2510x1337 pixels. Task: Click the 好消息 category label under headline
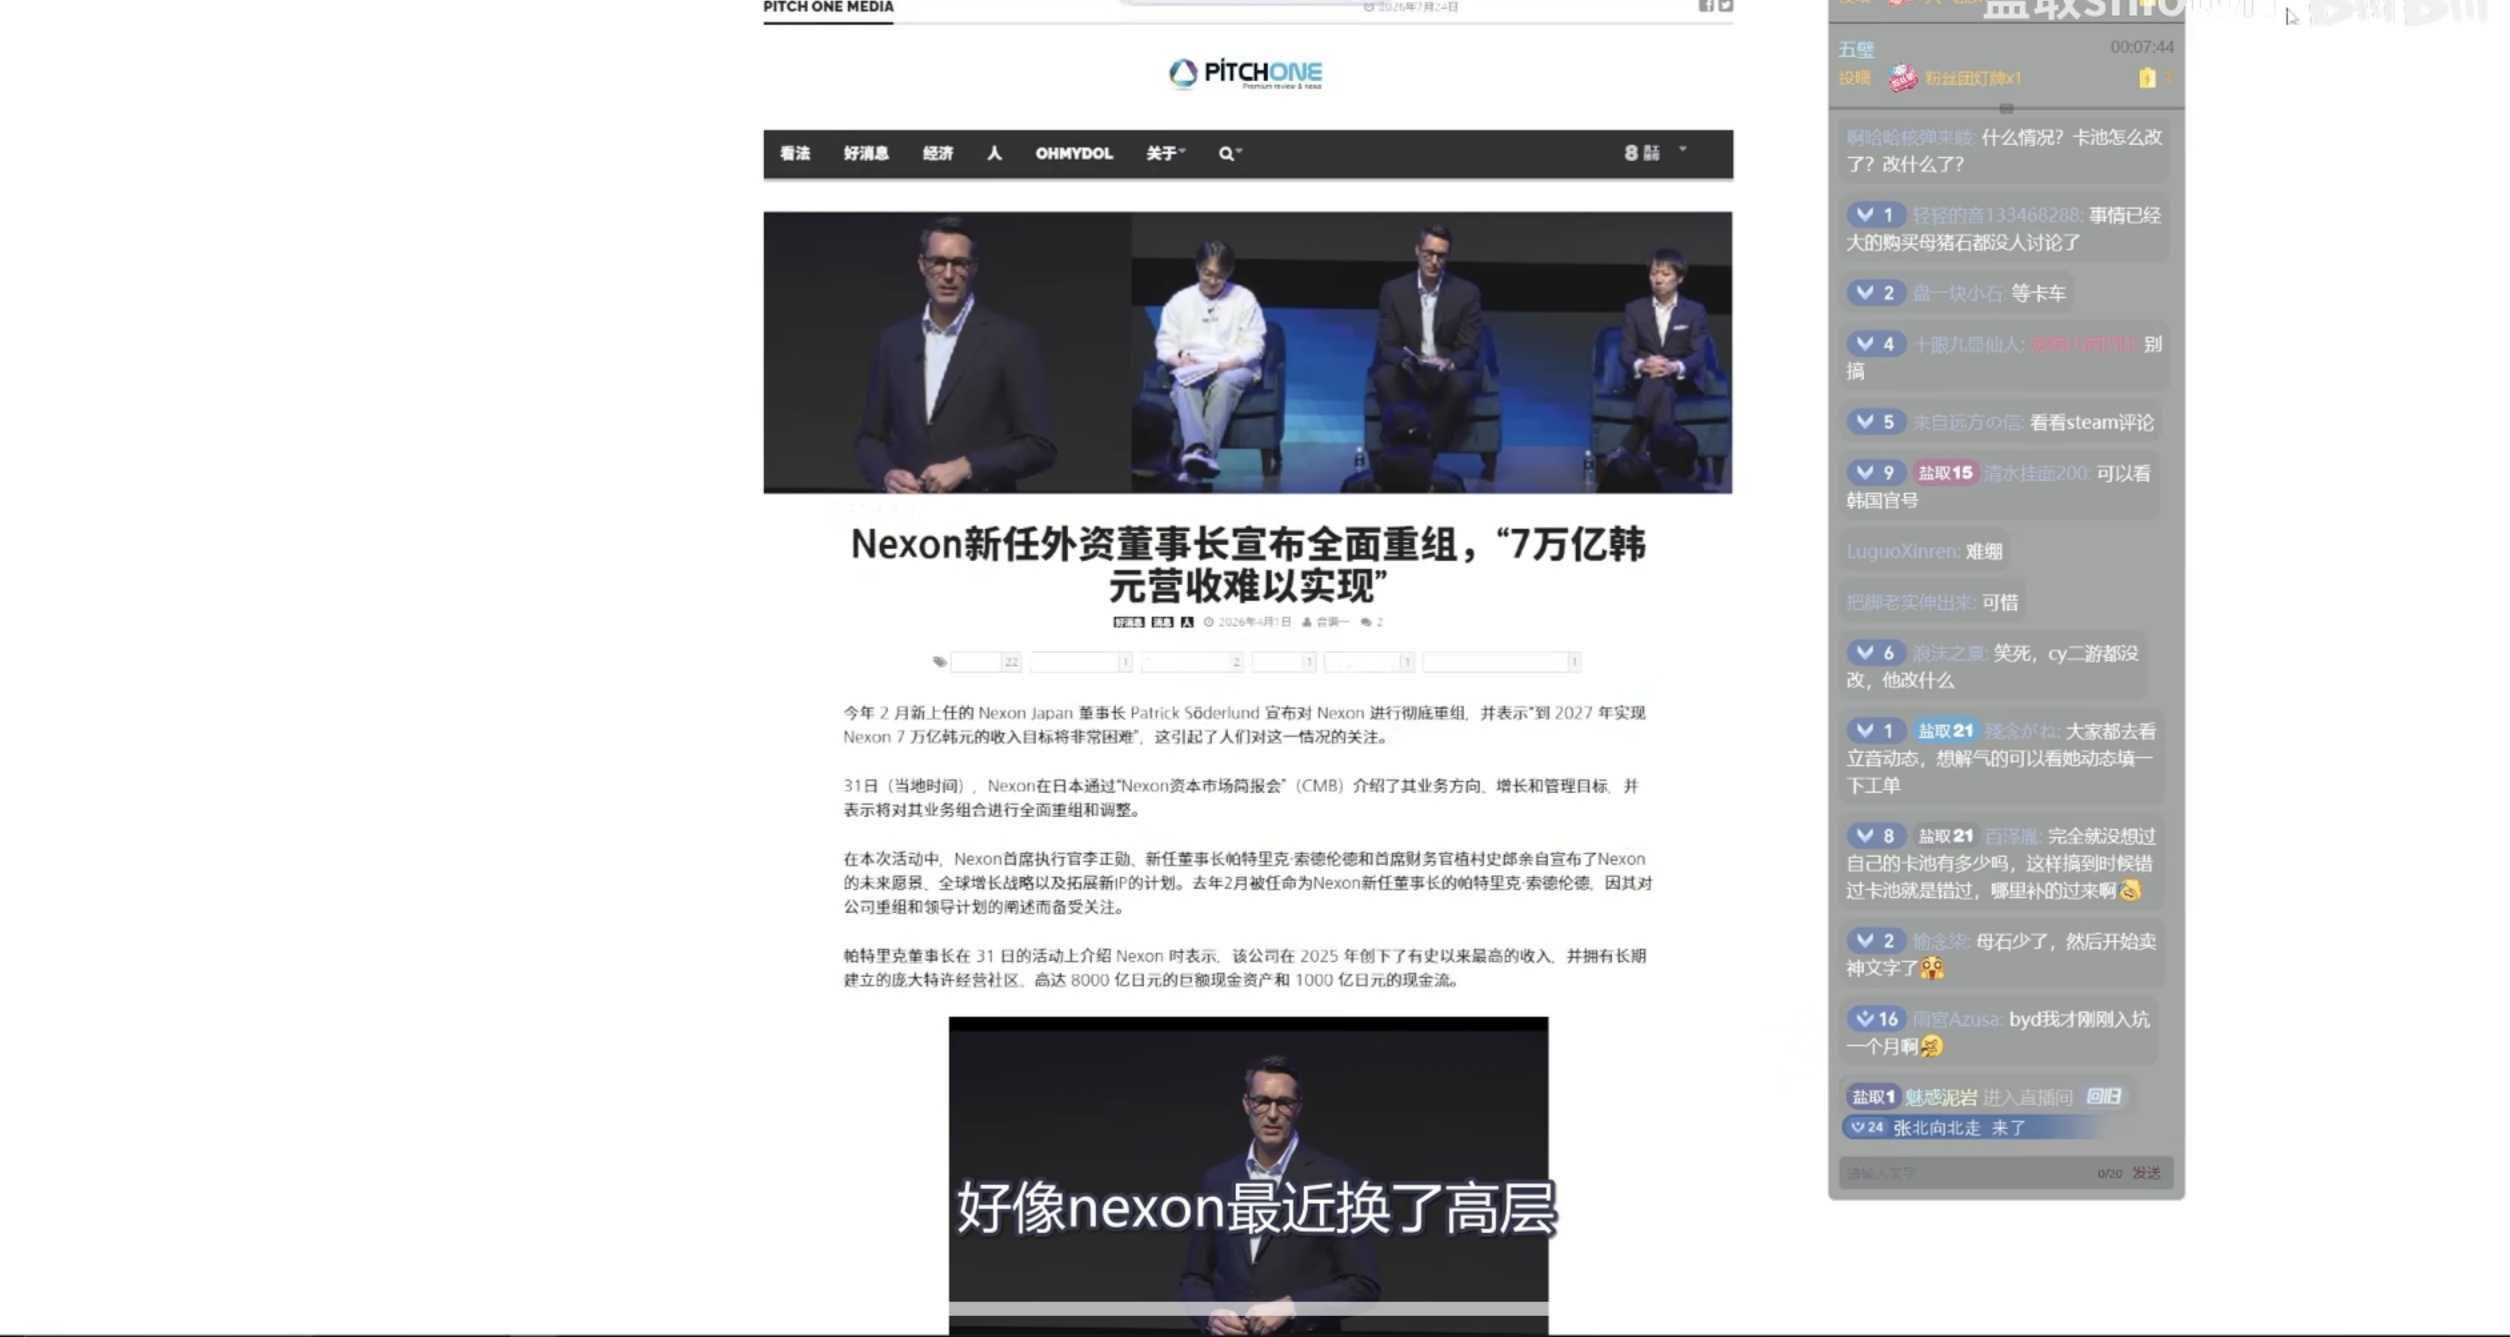(x=1128, y=622)
